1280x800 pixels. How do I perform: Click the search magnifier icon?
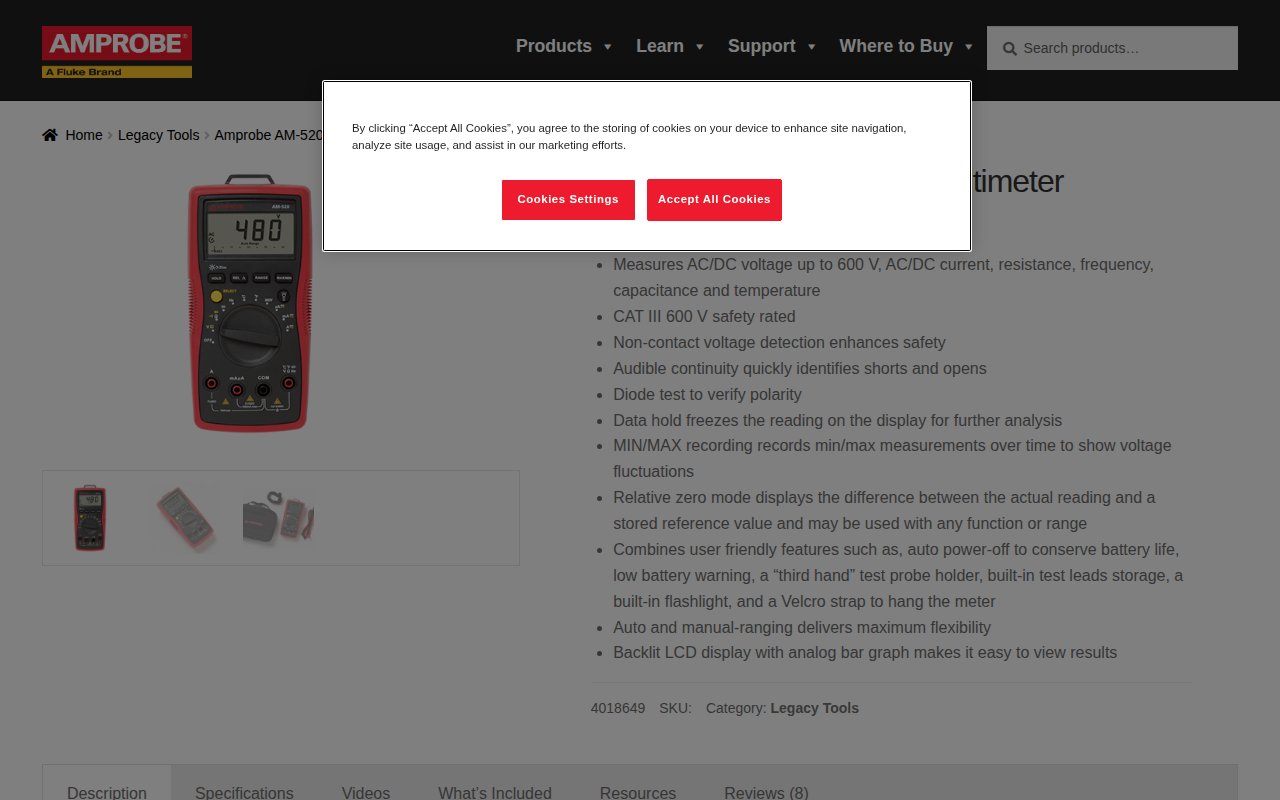coord(1009,49)
